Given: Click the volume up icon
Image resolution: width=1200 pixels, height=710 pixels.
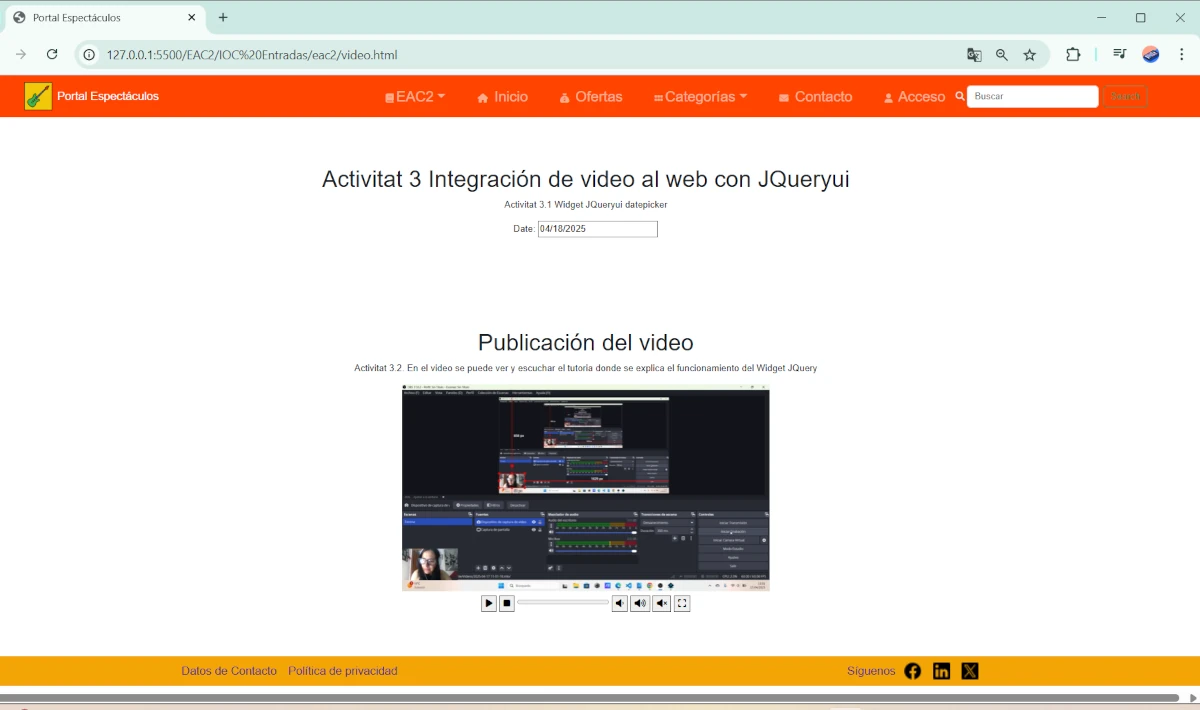Looking at the screenshot, I should (640, 603).
